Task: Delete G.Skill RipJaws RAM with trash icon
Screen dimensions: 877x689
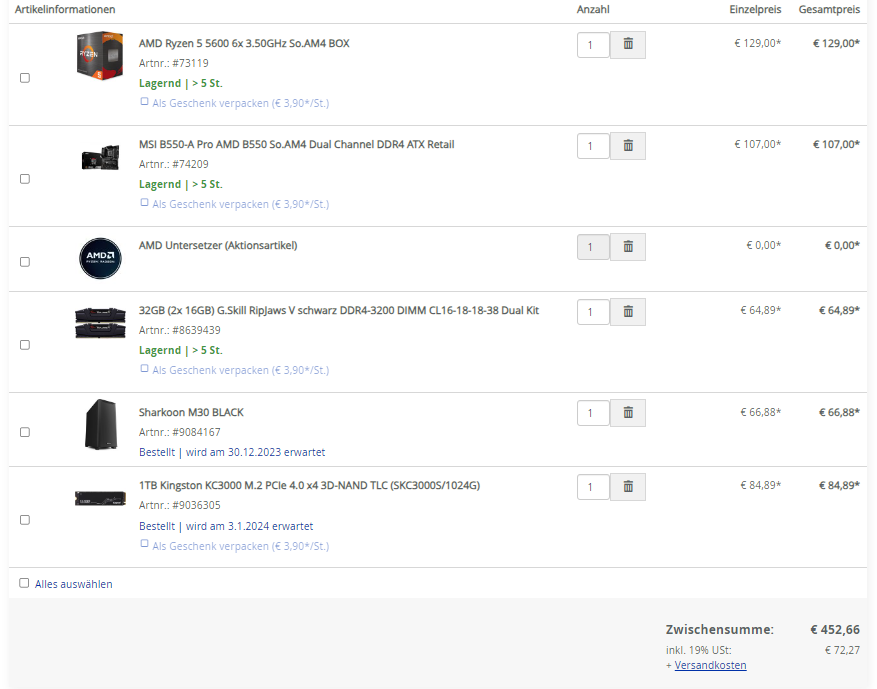Action: pos(628,312)
